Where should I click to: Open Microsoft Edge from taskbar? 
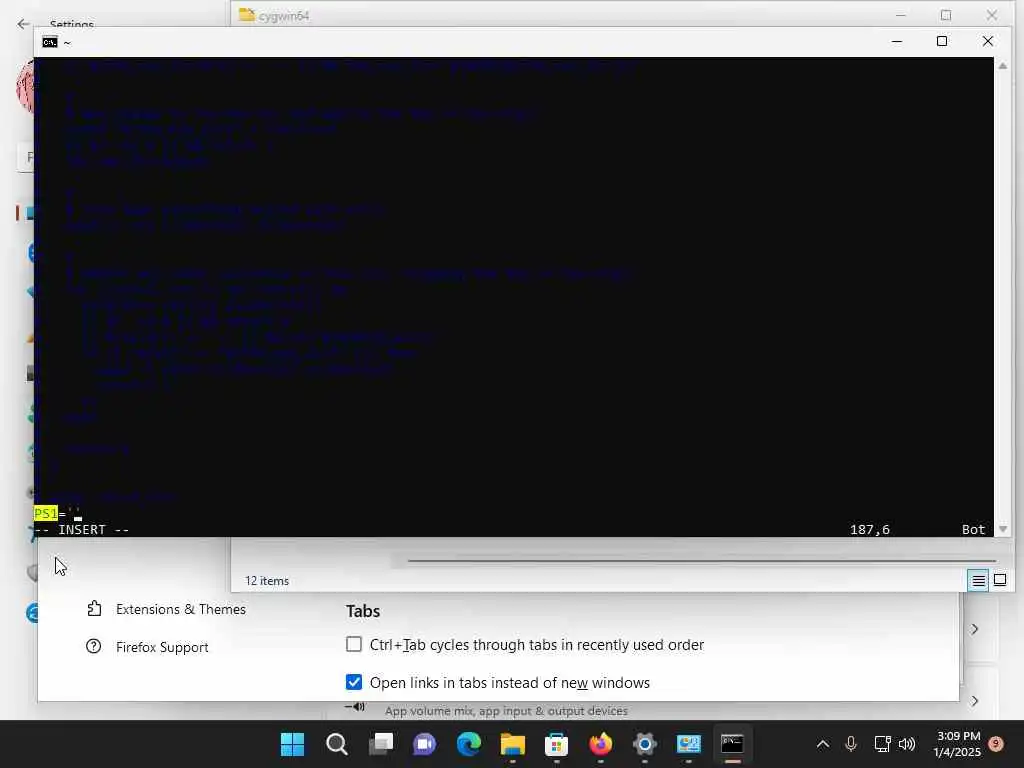(x=469, y=744)
